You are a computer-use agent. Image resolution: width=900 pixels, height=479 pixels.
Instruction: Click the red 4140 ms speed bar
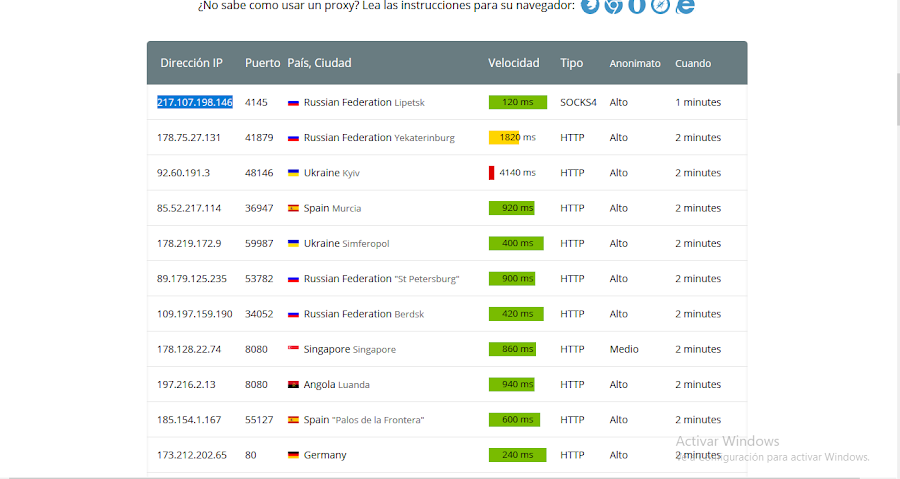tap(492, 173)
